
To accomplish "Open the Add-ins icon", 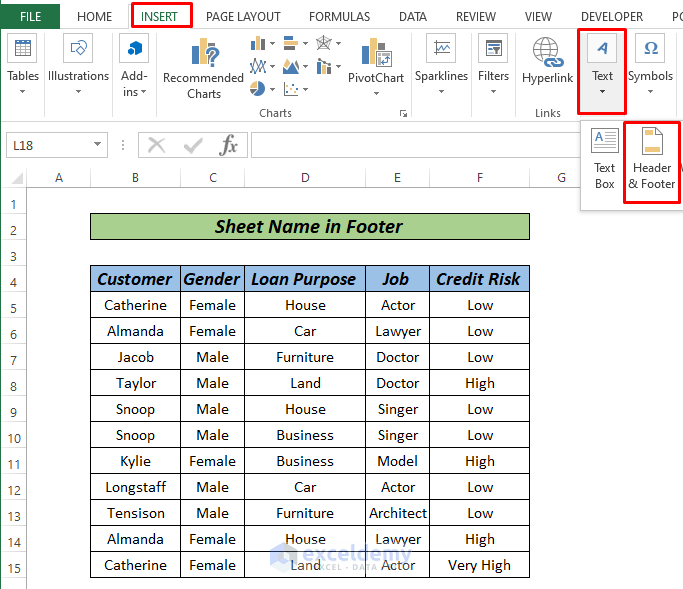I will [134, 48].
